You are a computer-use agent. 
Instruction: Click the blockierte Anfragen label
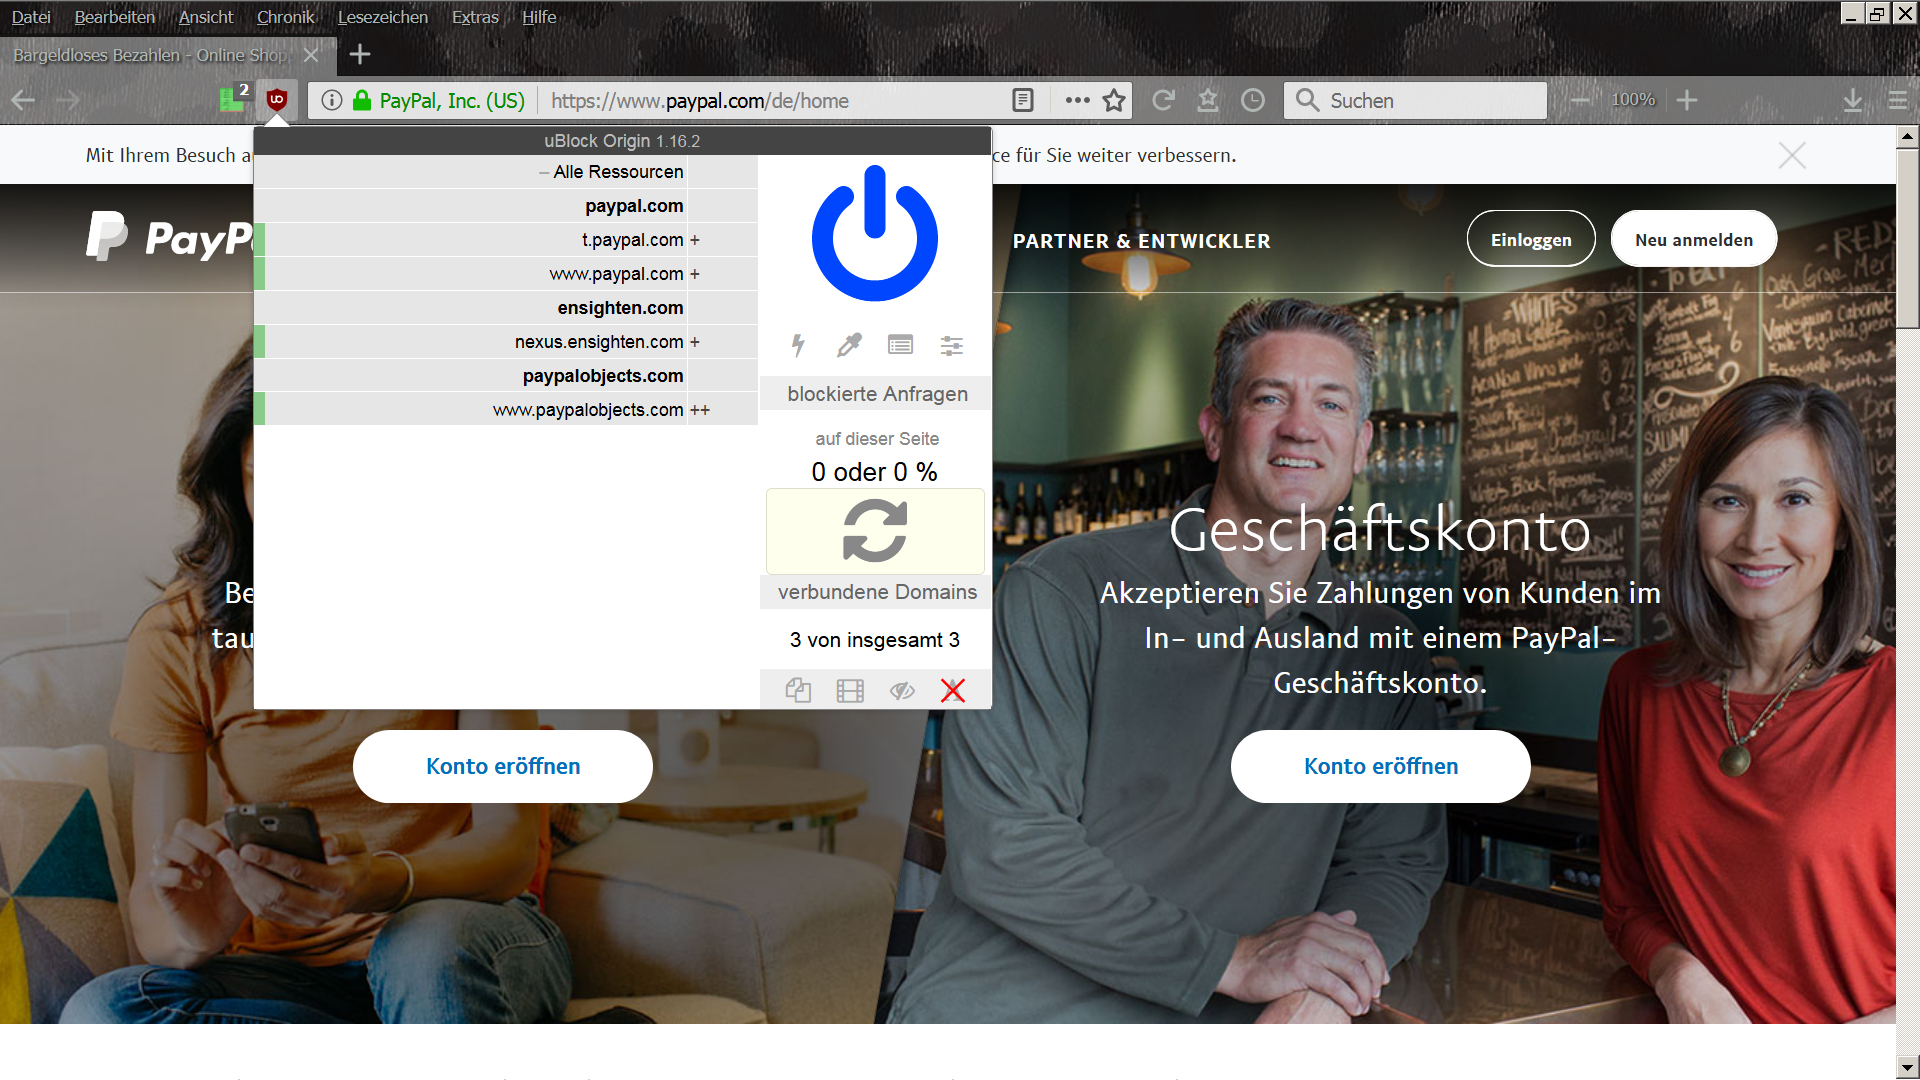pyautogui.click(x=877, y=394)
